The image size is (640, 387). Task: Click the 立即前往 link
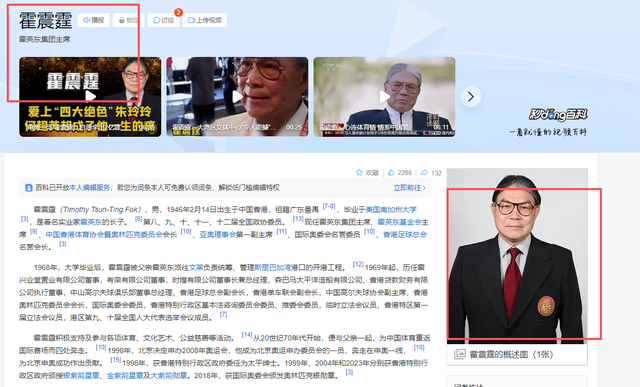(409, 188)
